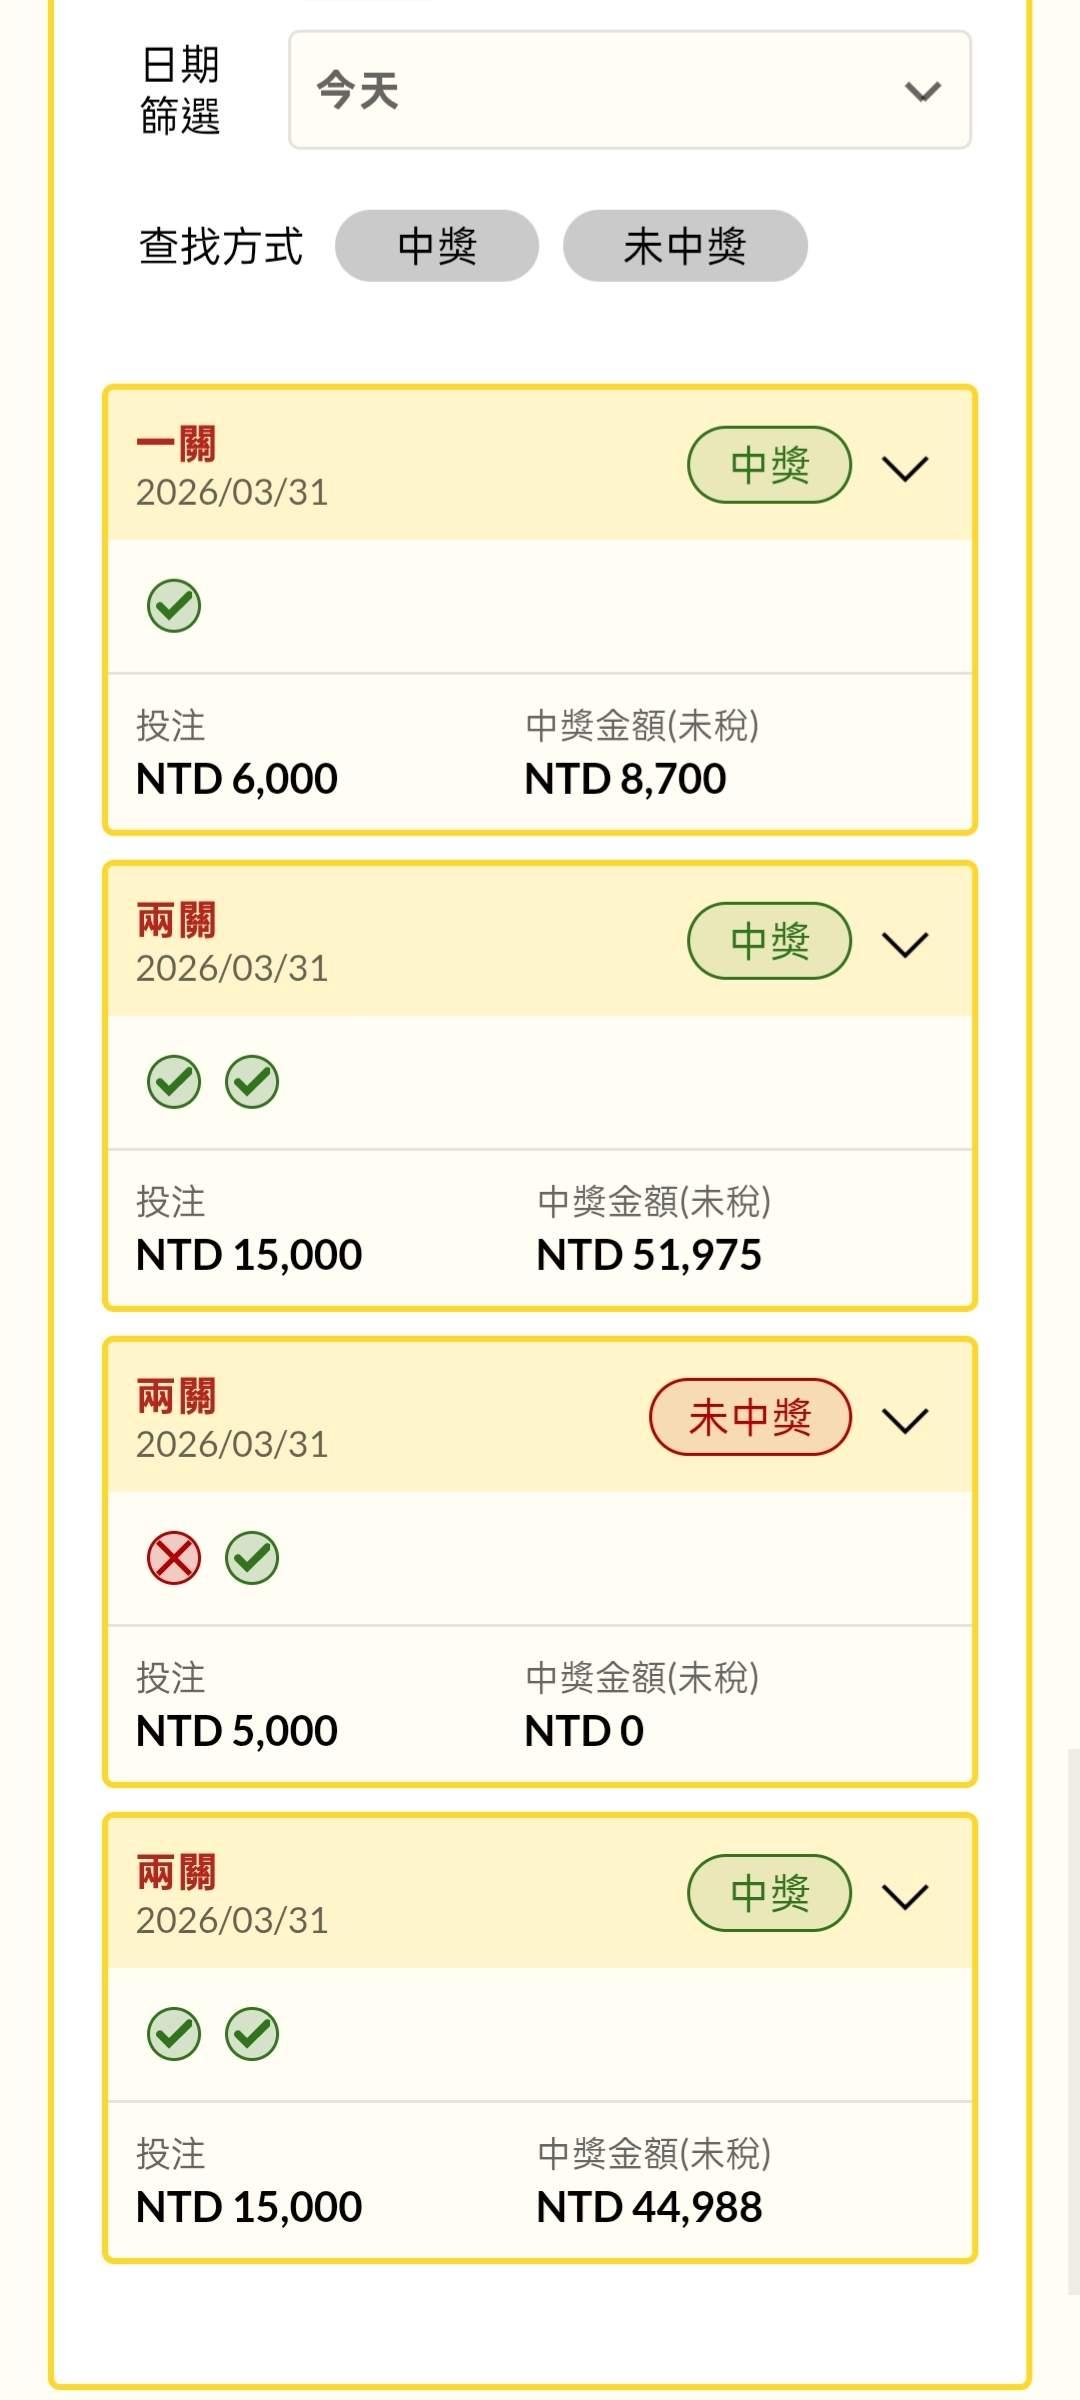Click first green checkmark in NTD 51,975 card

coord(174,1082)
